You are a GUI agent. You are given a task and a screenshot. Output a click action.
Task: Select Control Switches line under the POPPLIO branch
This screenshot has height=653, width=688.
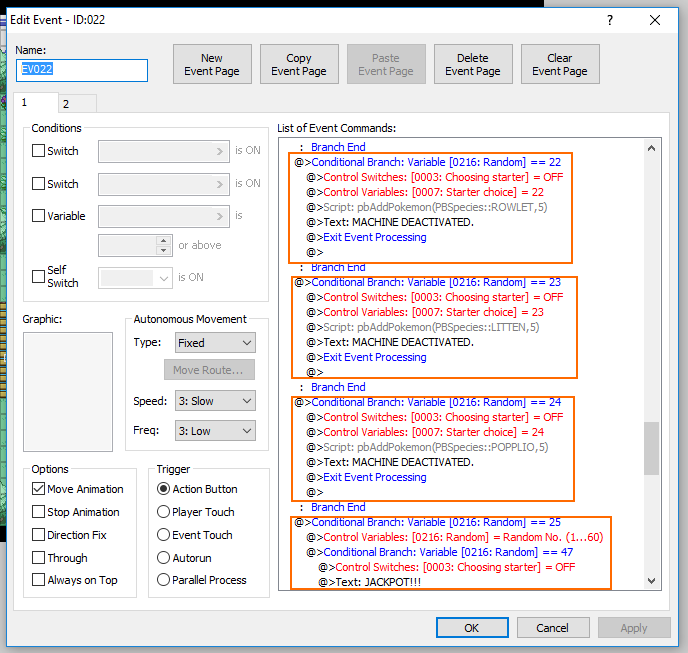(x=435, y=417)
